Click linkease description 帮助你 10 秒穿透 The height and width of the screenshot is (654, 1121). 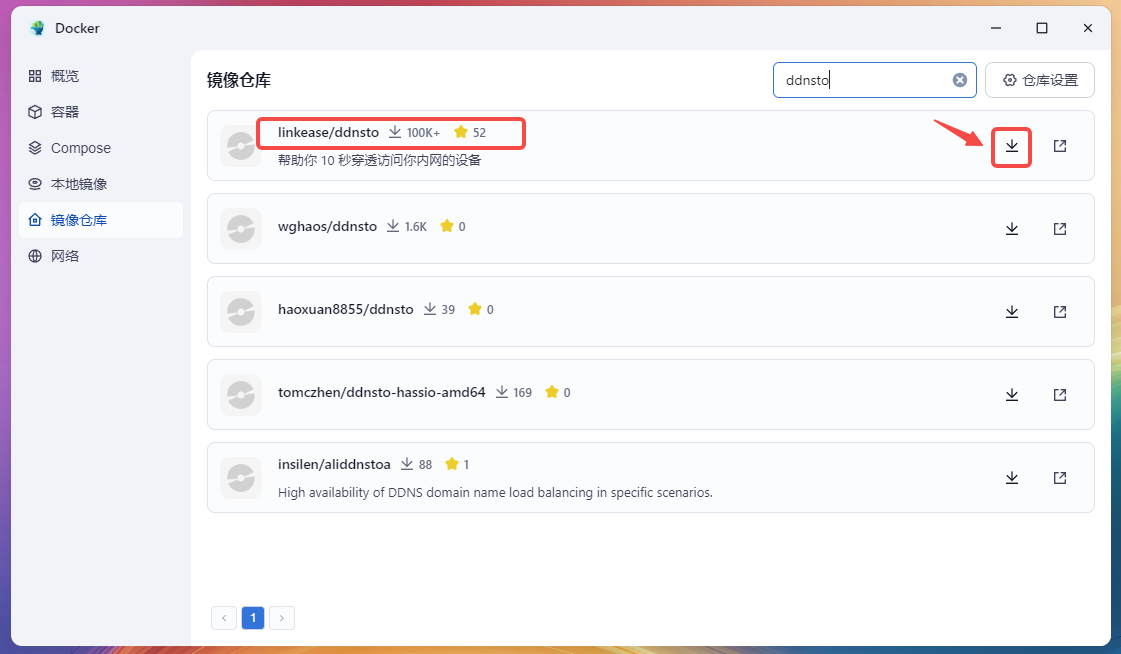coord(380,160)
